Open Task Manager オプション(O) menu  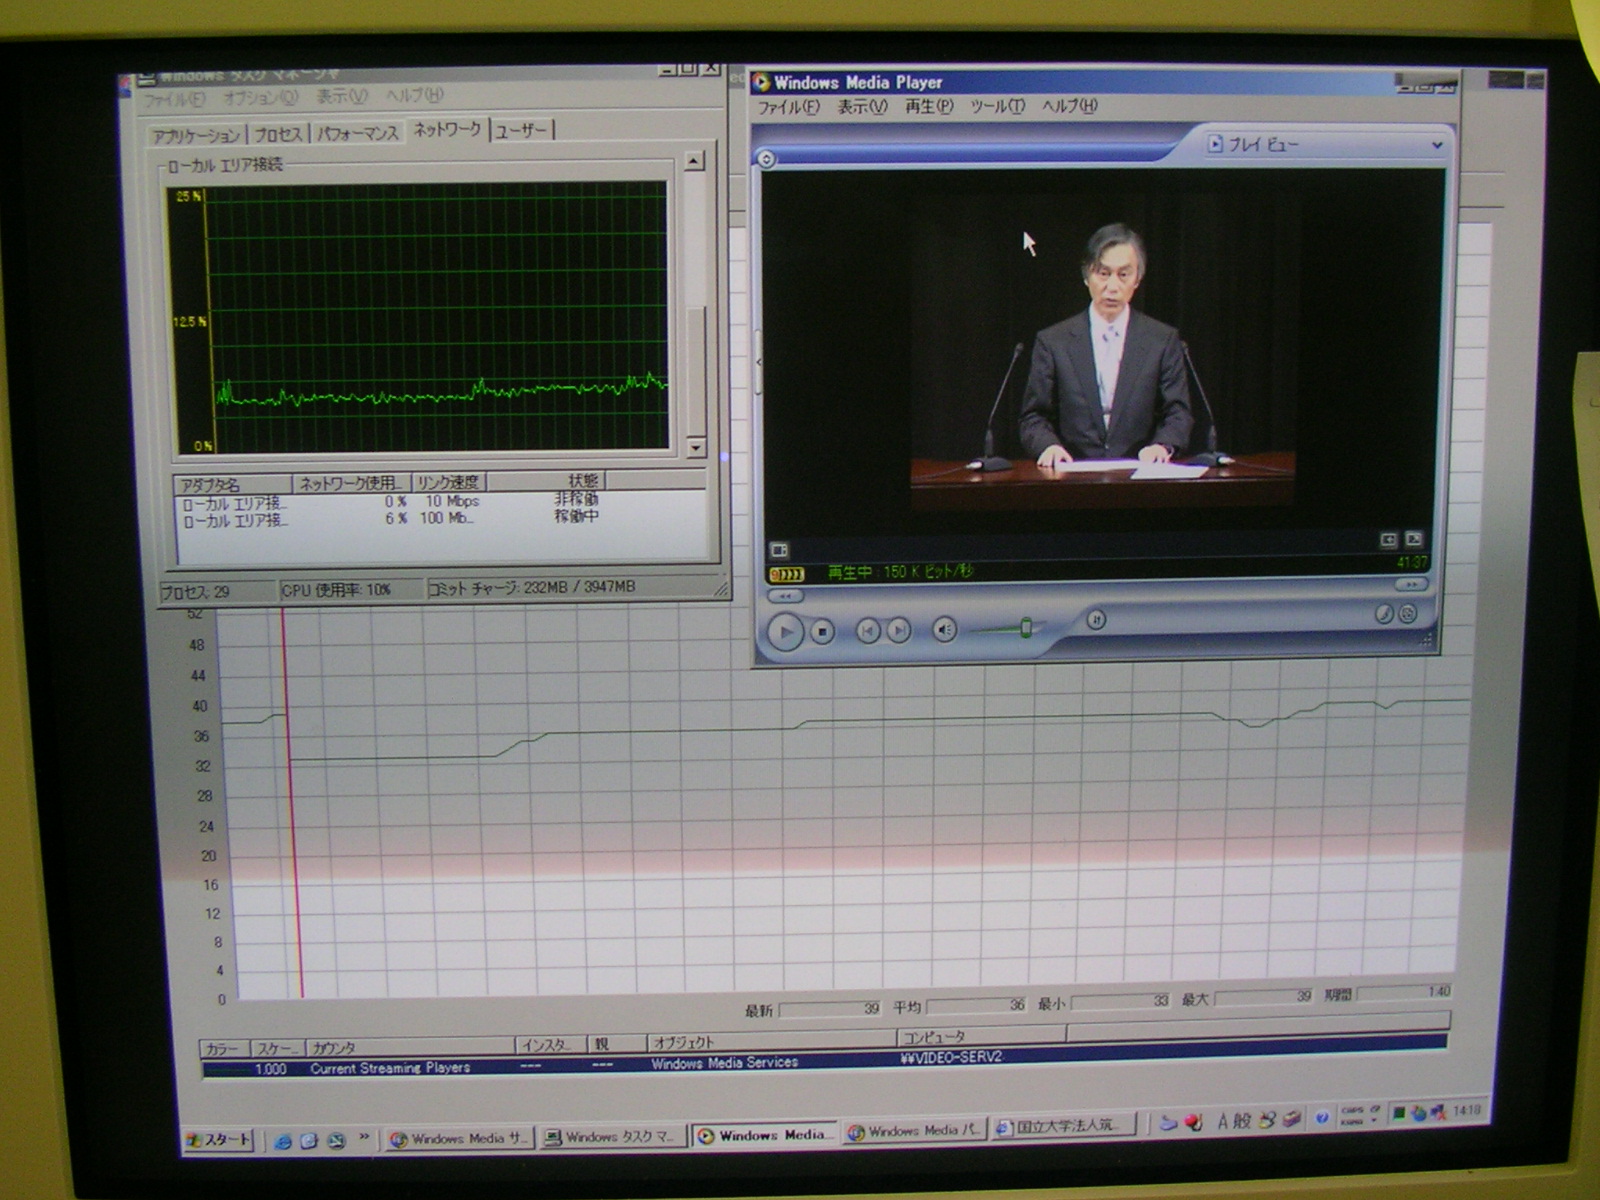(x=260, y=98)
